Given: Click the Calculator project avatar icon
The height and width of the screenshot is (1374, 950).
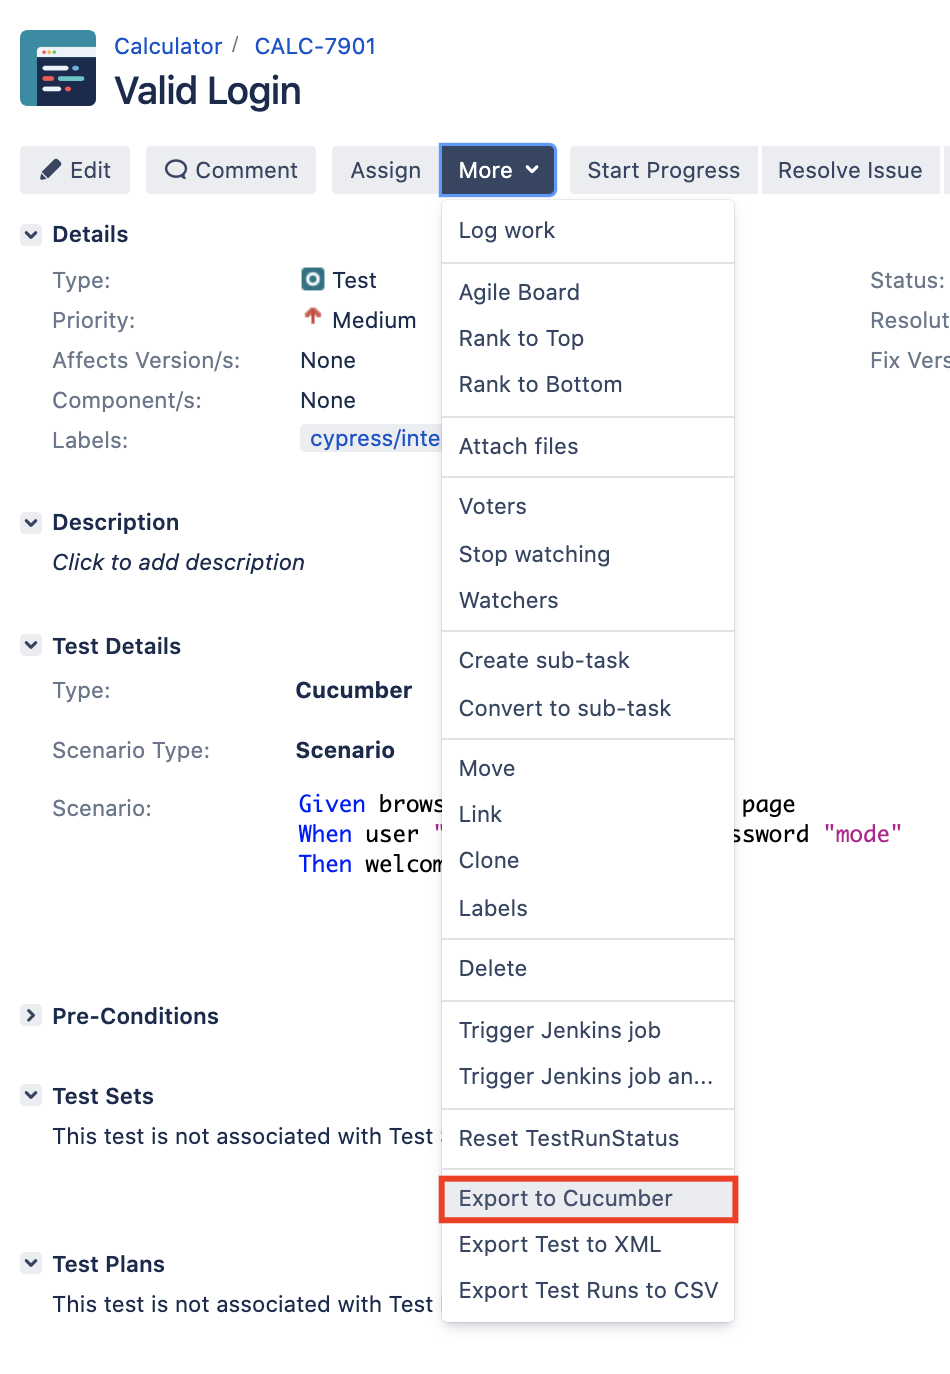Looking at the screenshot, I should click(x=58, y=68).
